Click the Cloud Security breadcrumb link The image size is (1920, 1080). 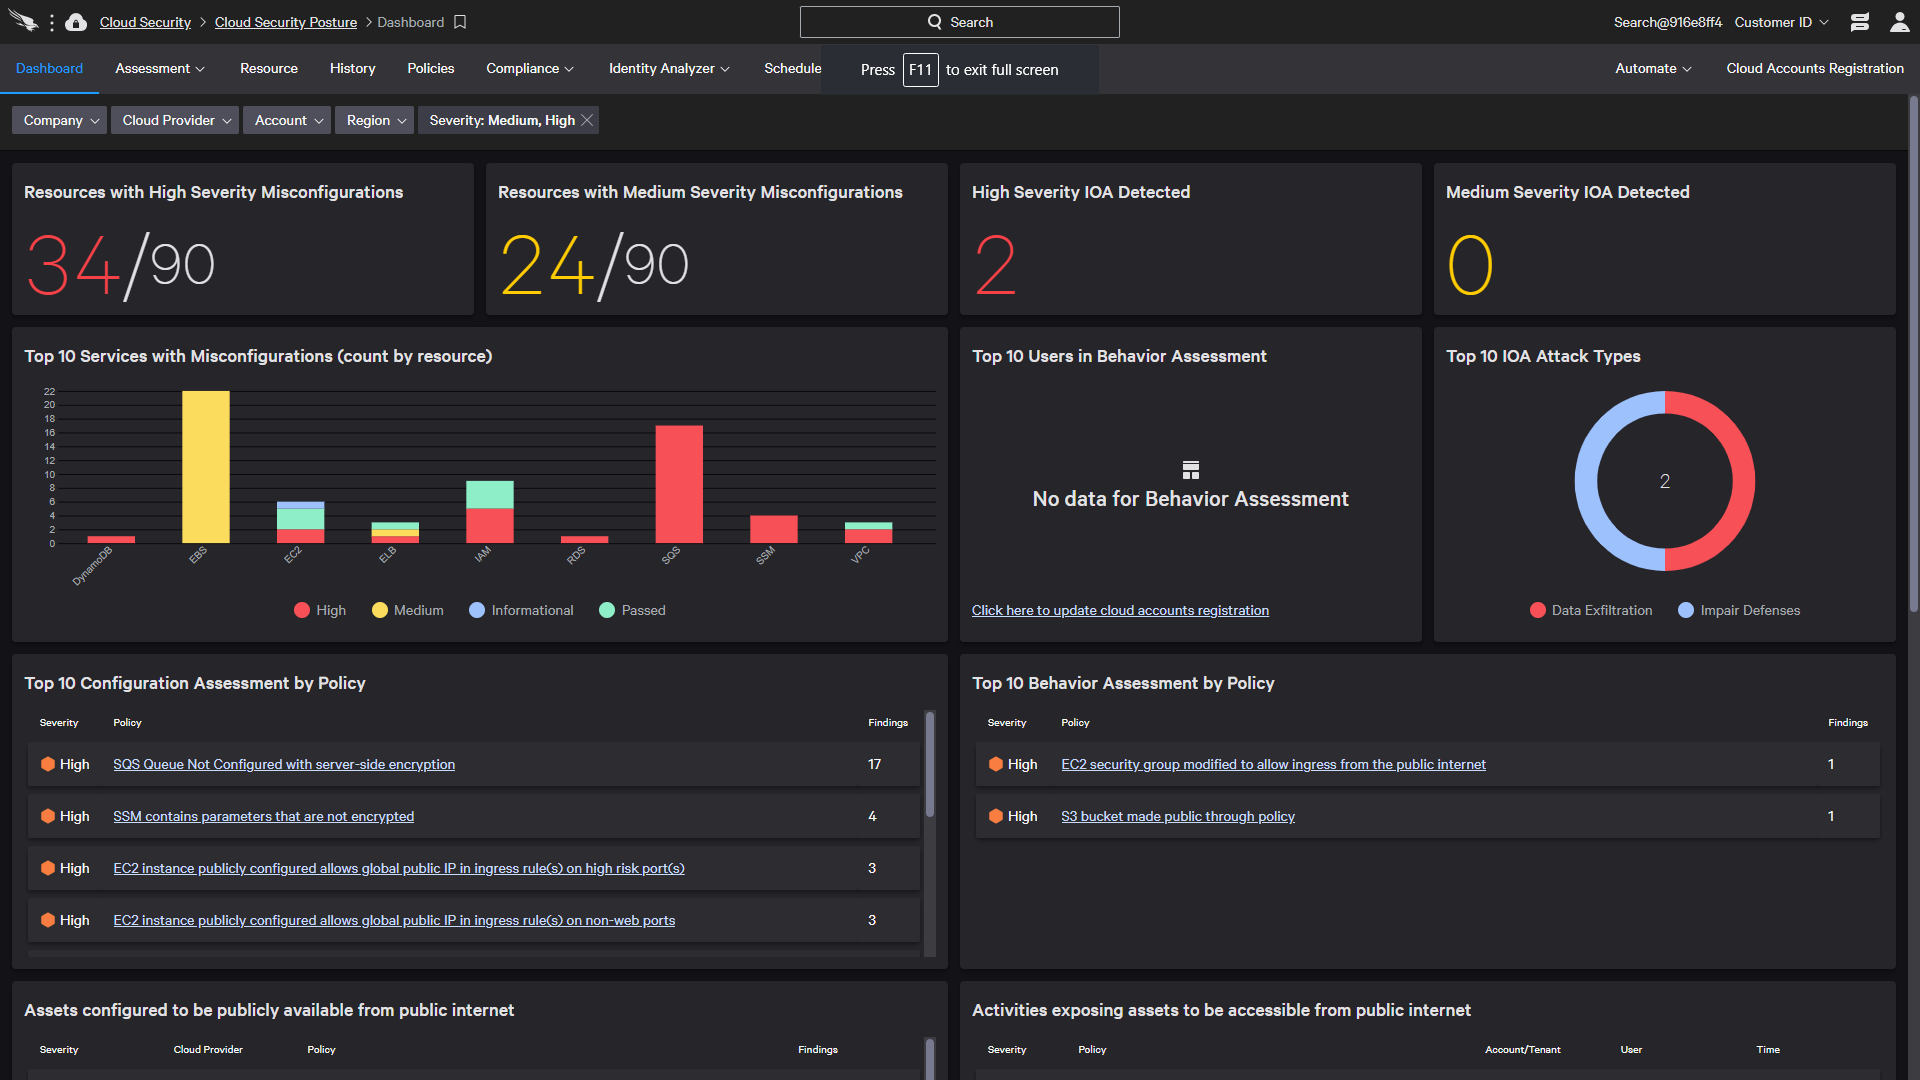(145, 22)
